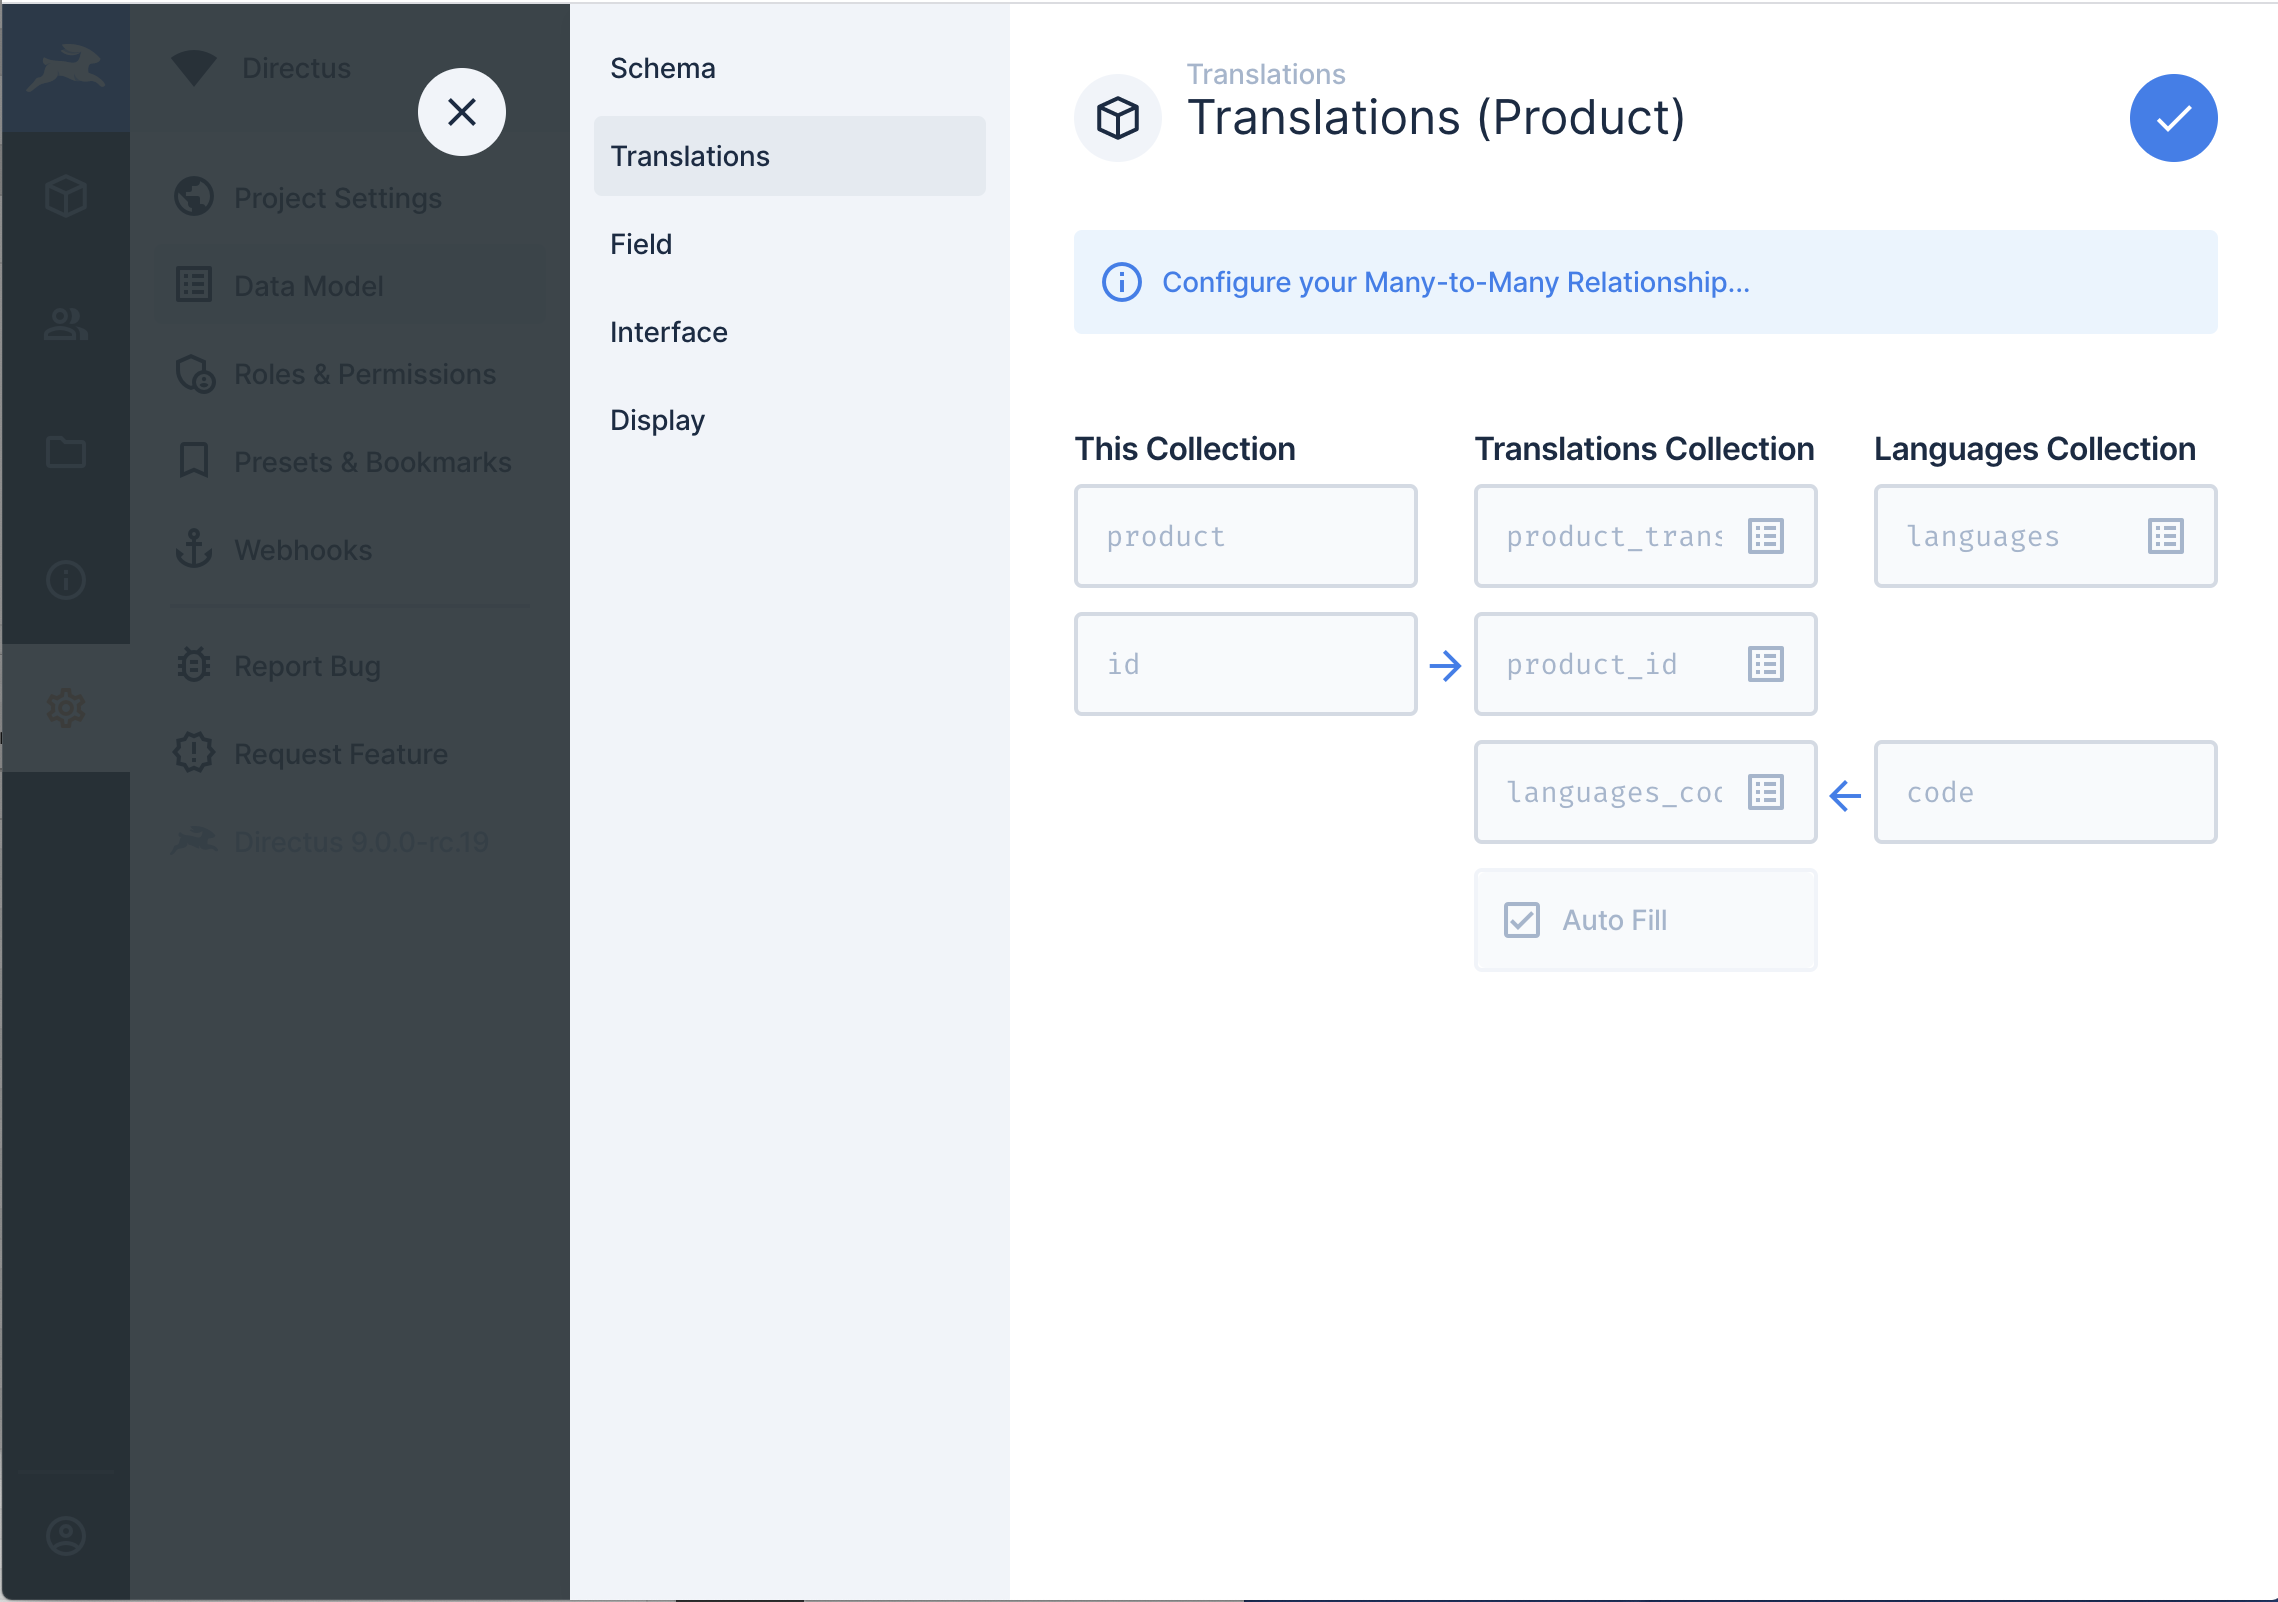Viewport: 2278px width, 1602px height.
Task: Close the field setup drawer with X
Action: tap(461, 112)
